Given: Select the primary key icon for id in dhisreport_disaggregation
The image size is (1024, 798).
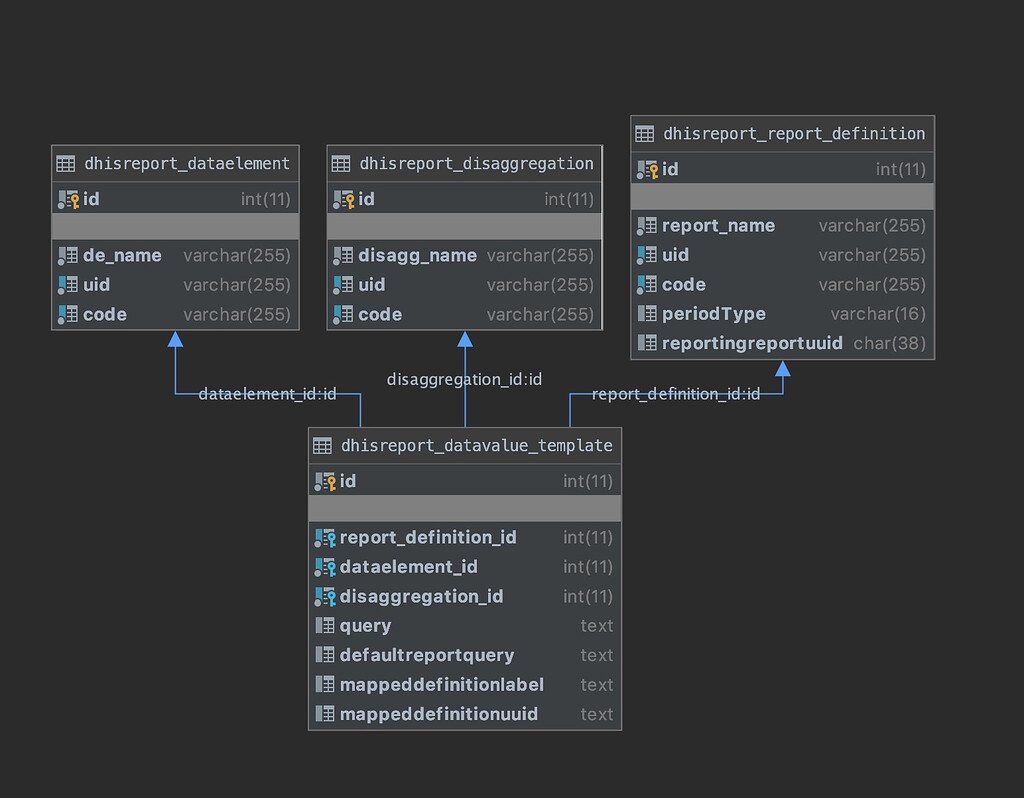Looking at the screenshot, I should click(x=344, y=199).
